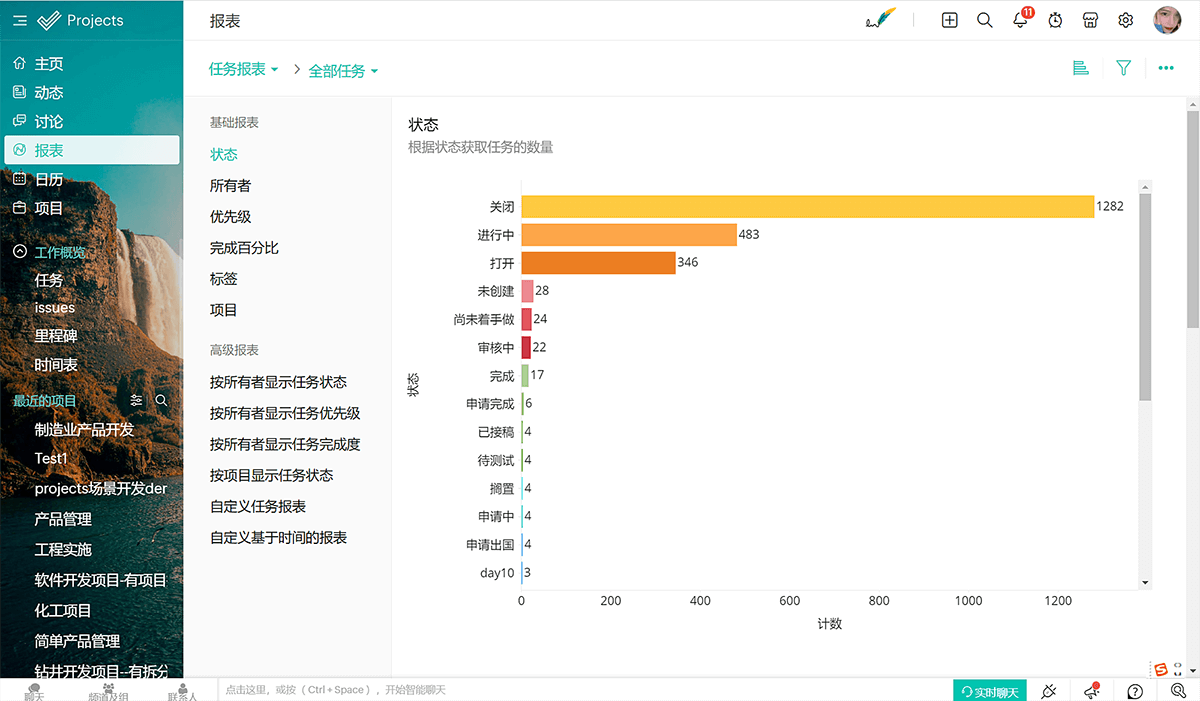
Task: Open the 全部任务 dropdown
Action: click(x=343, y=71)
